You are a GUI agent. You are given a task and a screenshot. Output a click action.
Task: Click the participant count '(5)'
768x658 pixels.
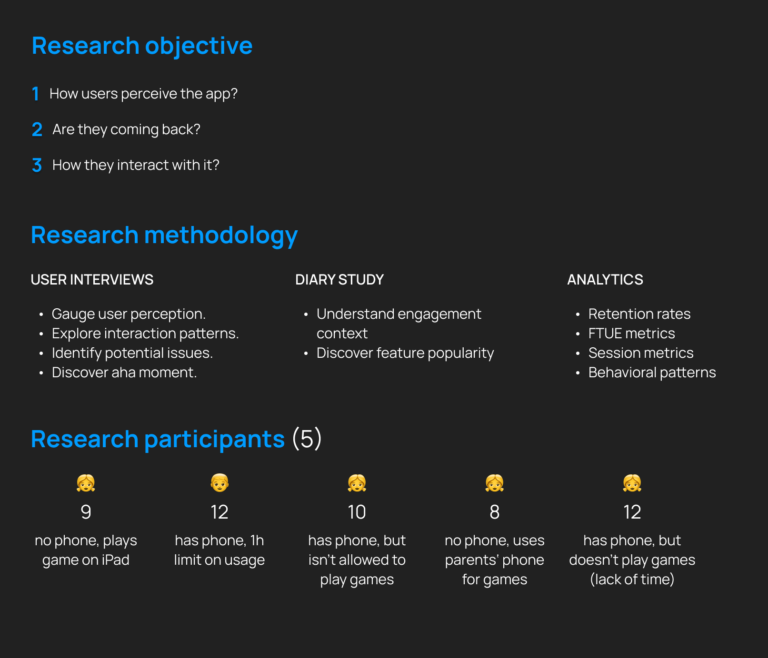click(307, 439)
